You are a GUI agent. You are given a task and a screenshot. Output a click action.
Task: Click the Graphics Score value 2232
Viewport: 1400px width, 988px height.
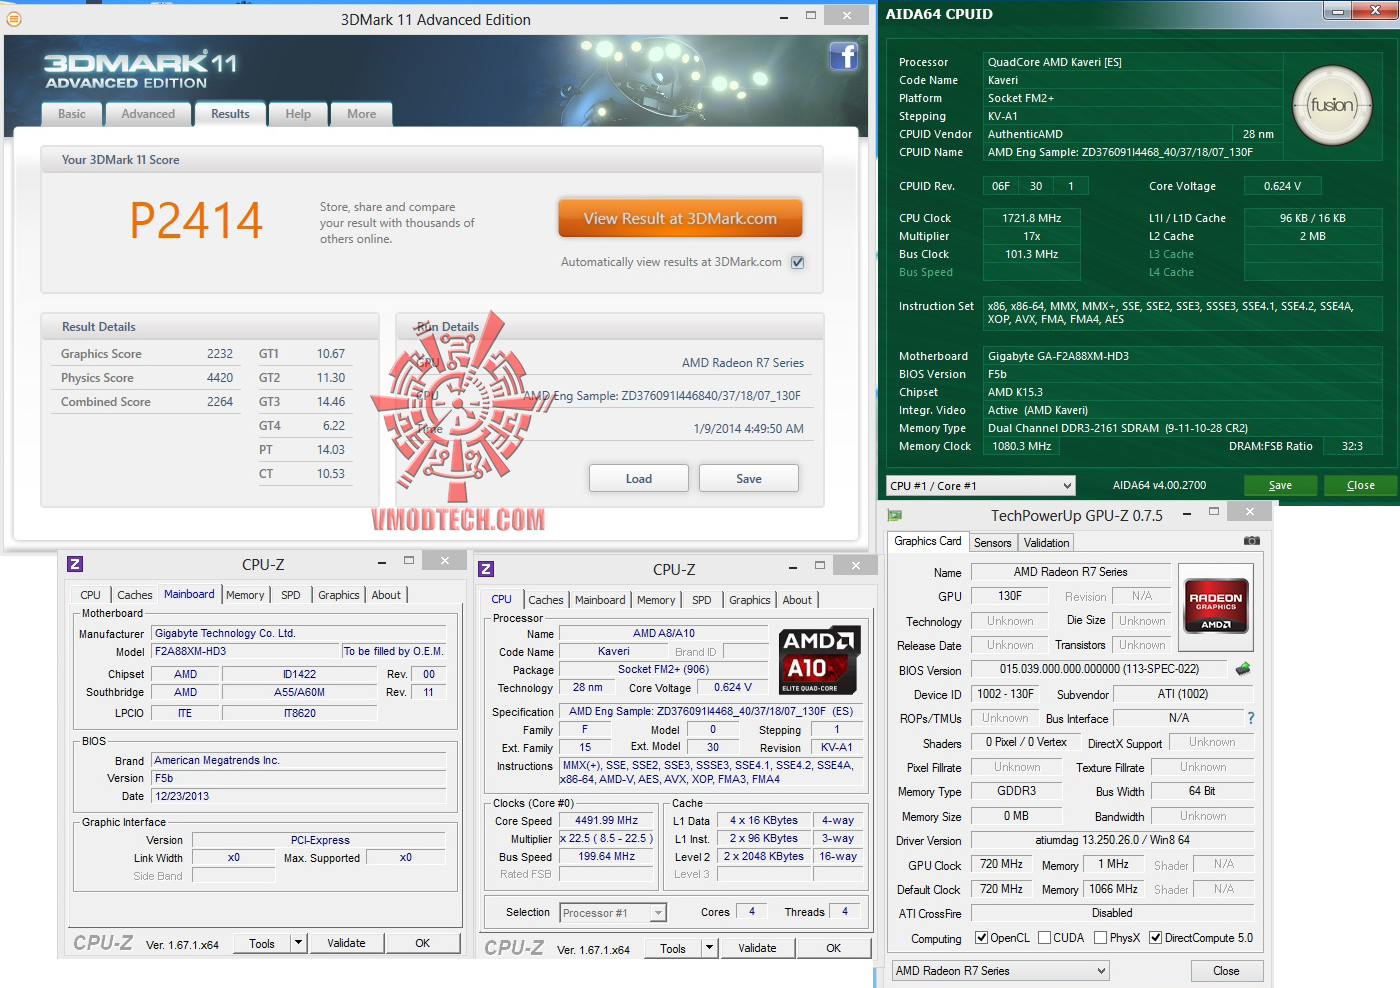(x=220, y=354)
